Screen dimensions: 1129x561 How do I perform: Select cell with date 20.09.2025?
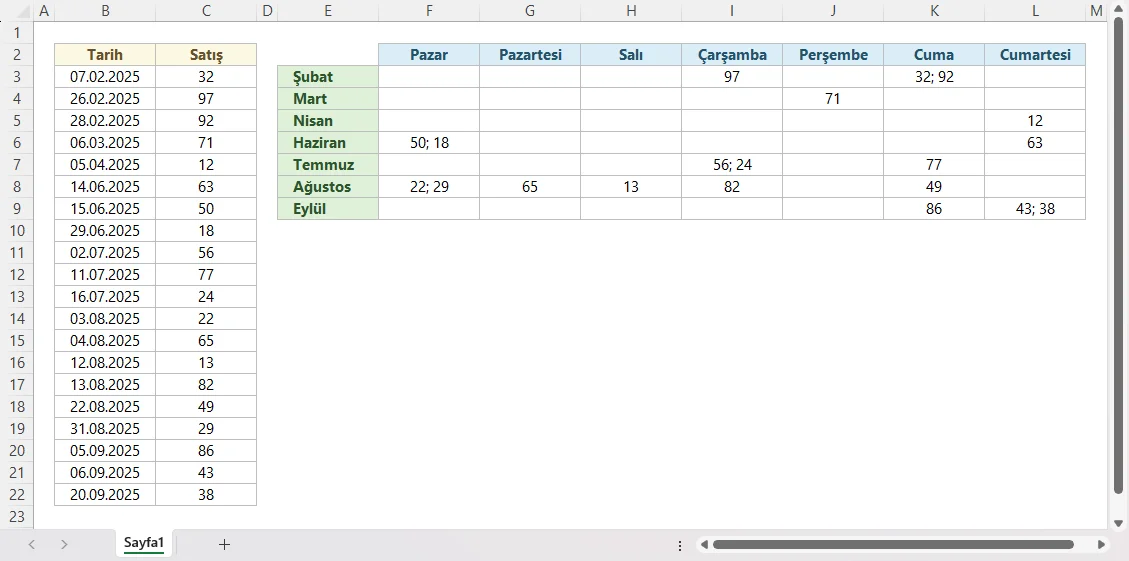[105, 495]
